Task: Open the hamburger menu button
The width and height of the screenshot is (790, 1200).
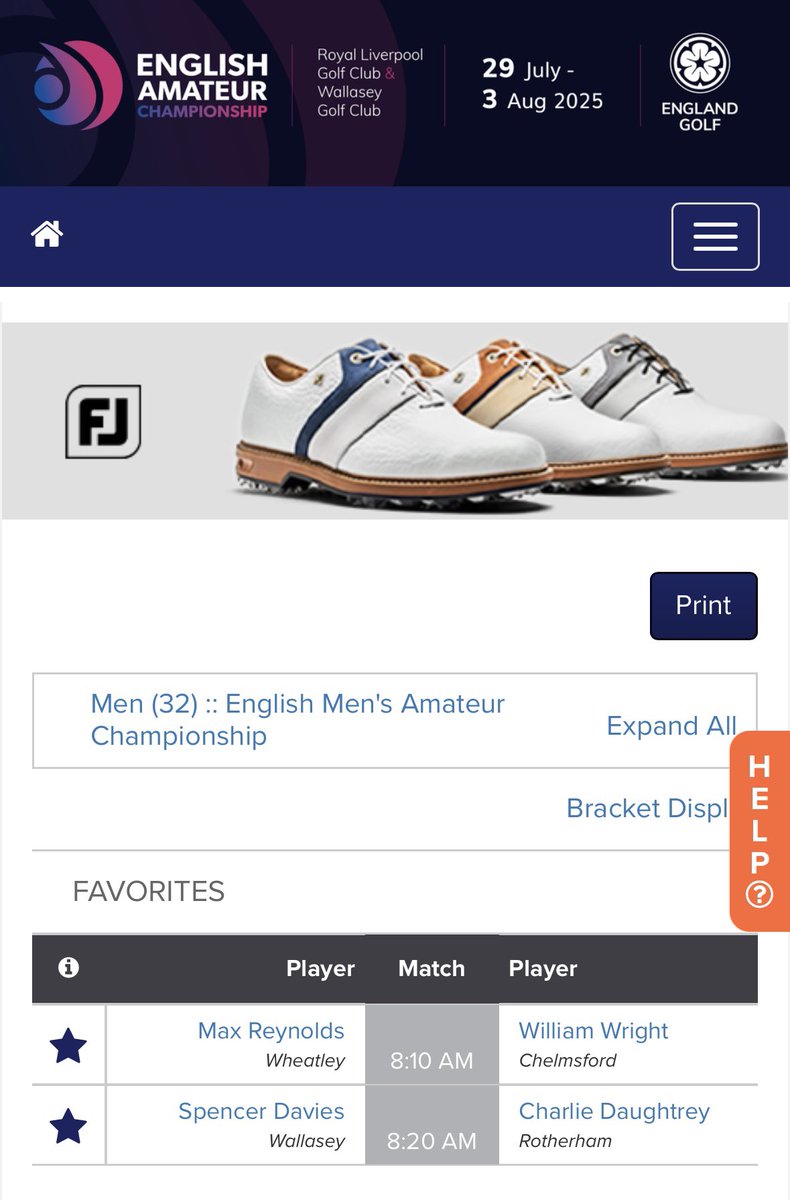Action: [715, 237]
